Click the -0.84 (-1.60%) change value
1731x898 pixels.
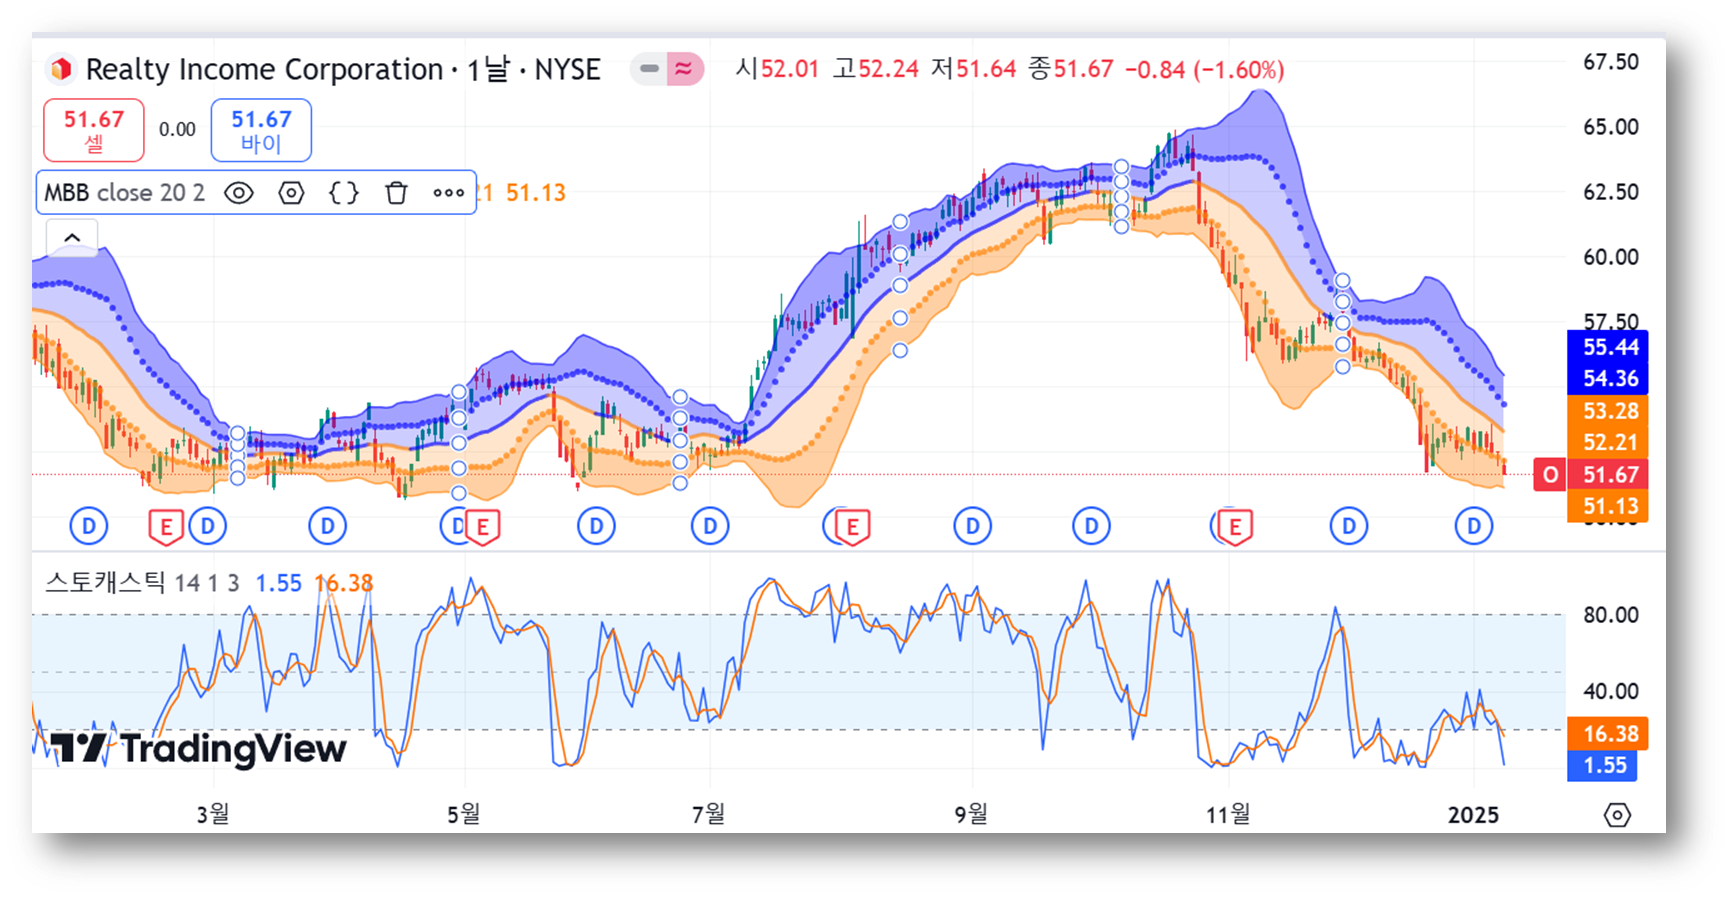point(1205,70)
